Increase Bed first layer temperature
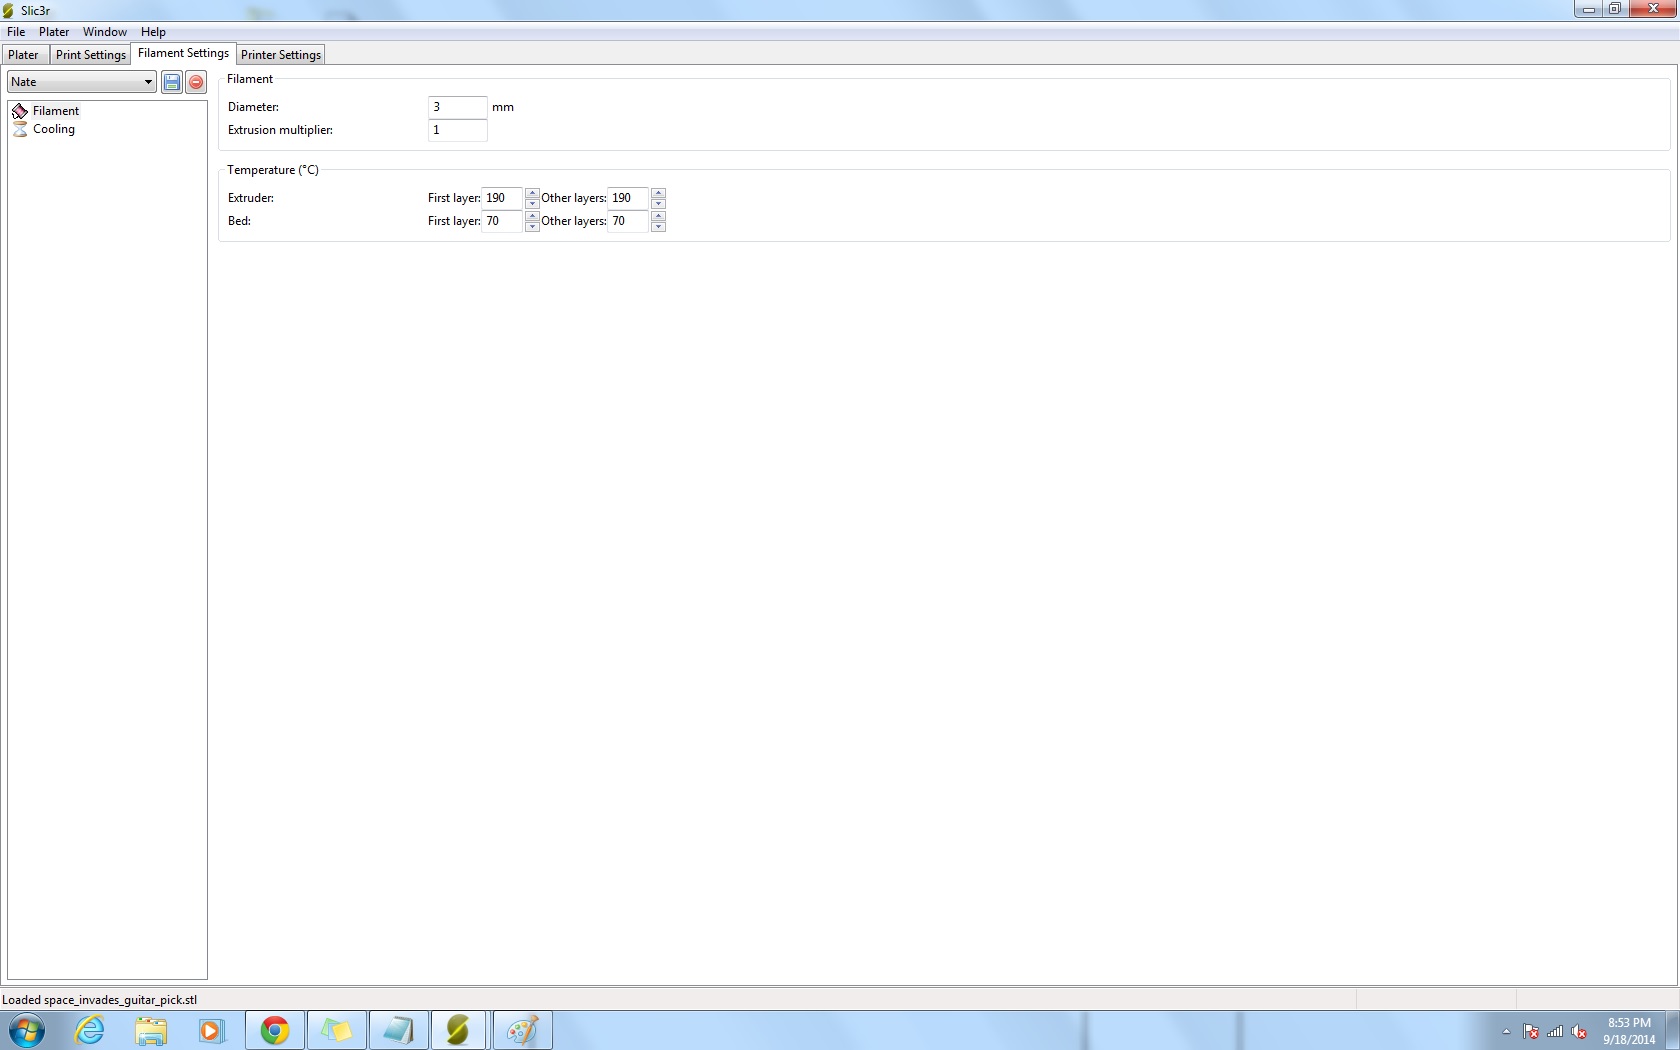1680x1050 pixels. tap(532, 216)
